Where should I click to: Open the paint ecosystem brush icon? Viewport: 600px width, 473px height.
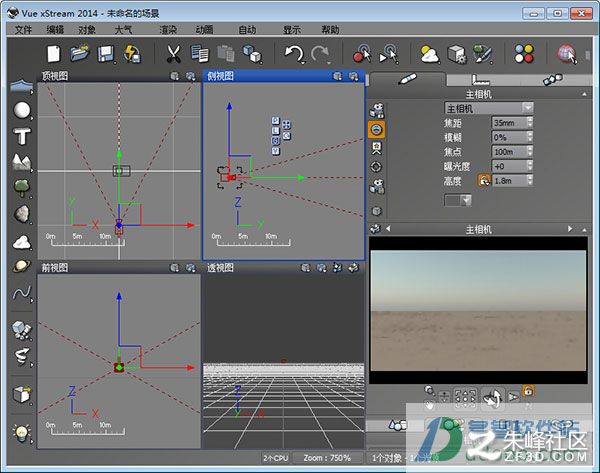tap(482, 54)
